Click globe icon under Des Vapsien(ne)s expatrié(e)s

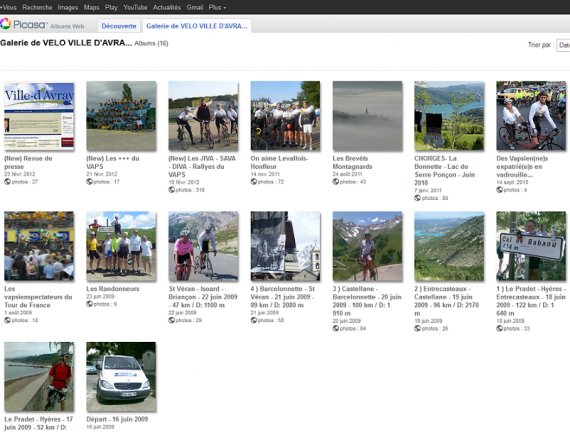tap(500, 190)
